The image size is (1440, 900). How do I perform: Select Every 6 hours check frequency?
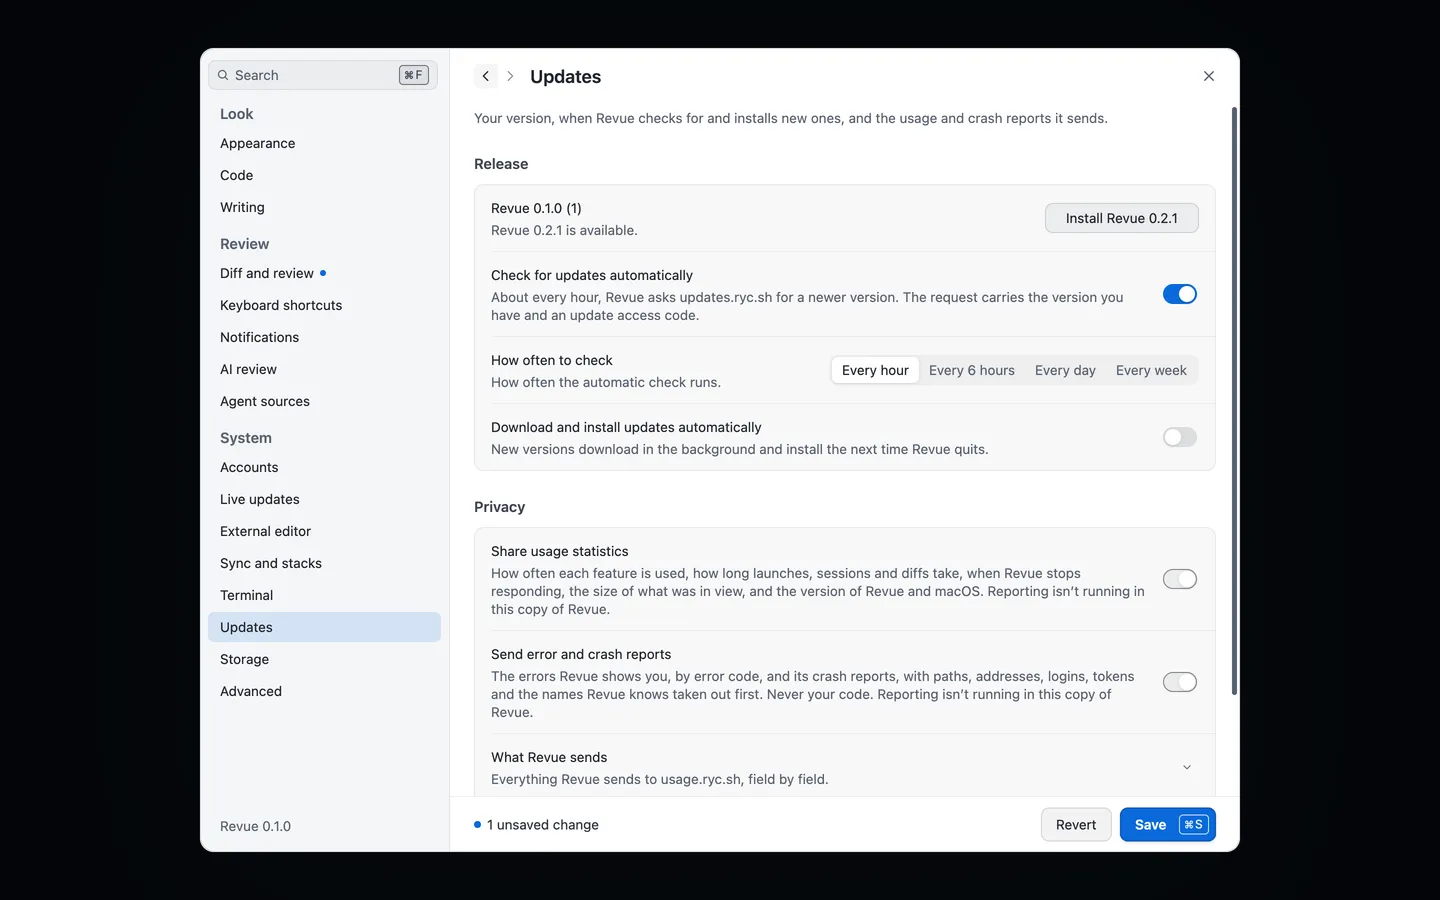click(972, 370)
